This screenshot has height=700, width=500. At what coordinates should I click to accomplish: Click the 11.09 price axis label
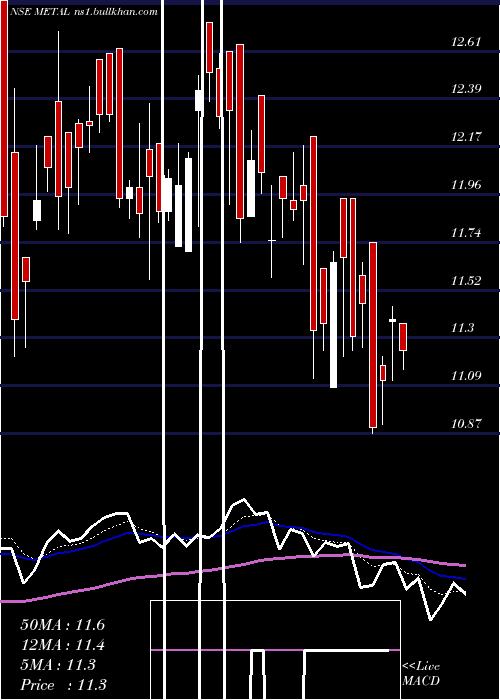466,376
